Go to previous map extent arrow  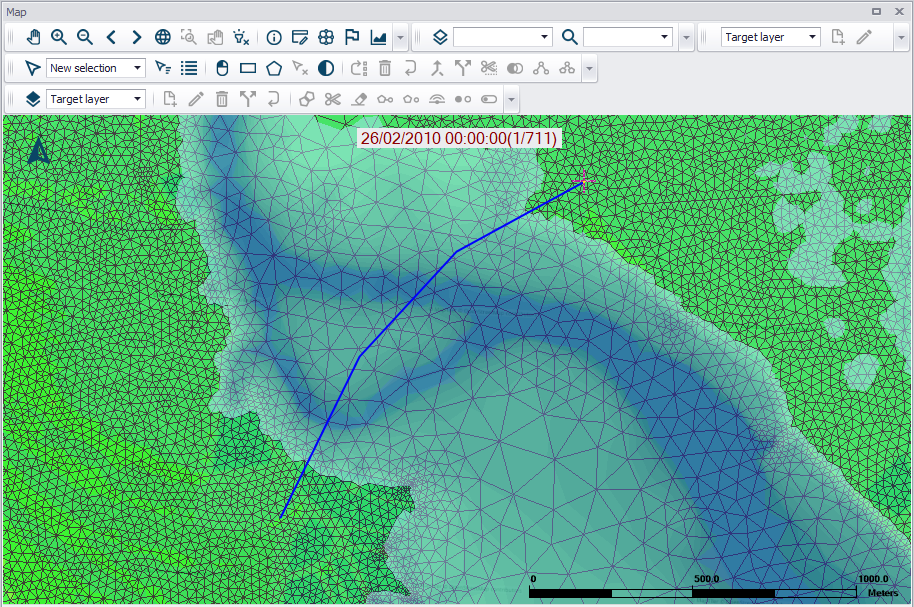(111, 37)
